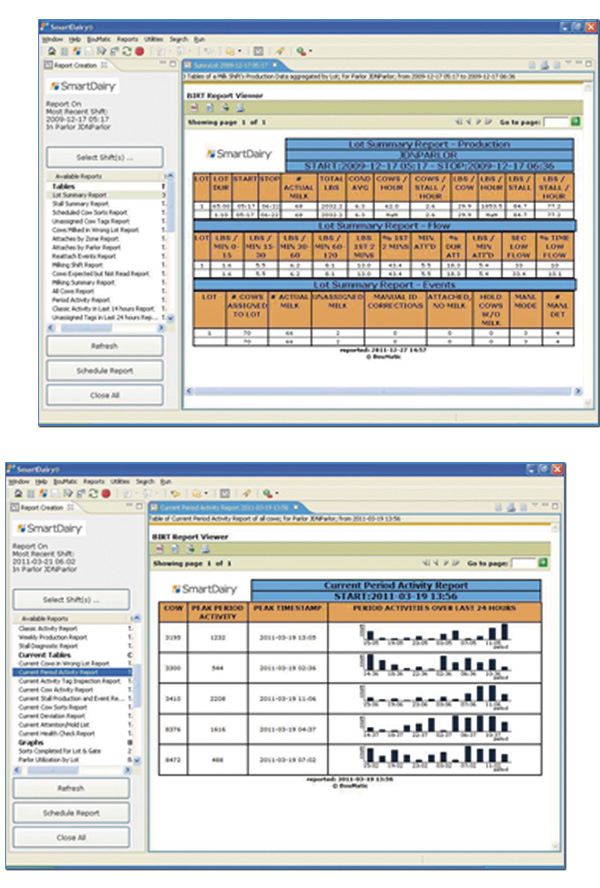Select Unassigned Cow Tags Report in list
Image resolution: width=600 pixels, height=888 pixels.
[x=91, y=221]
